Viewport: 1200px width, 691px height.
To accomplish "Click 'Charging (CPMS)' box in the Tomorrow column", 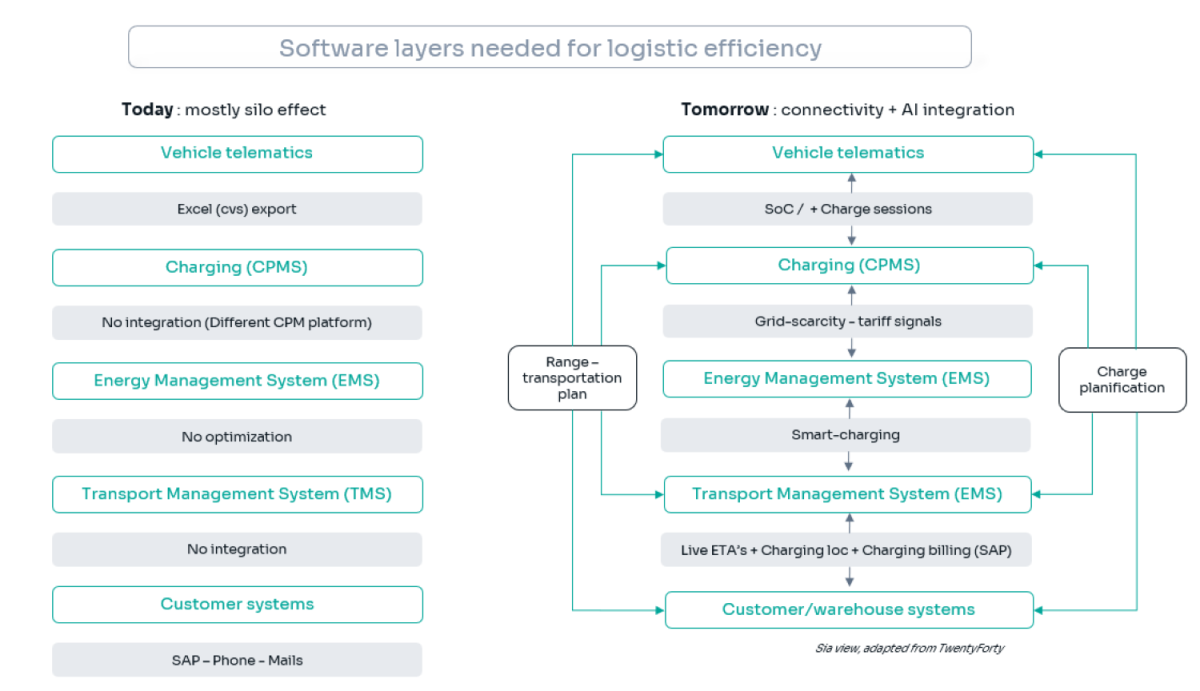I will (x=849, y=266).
